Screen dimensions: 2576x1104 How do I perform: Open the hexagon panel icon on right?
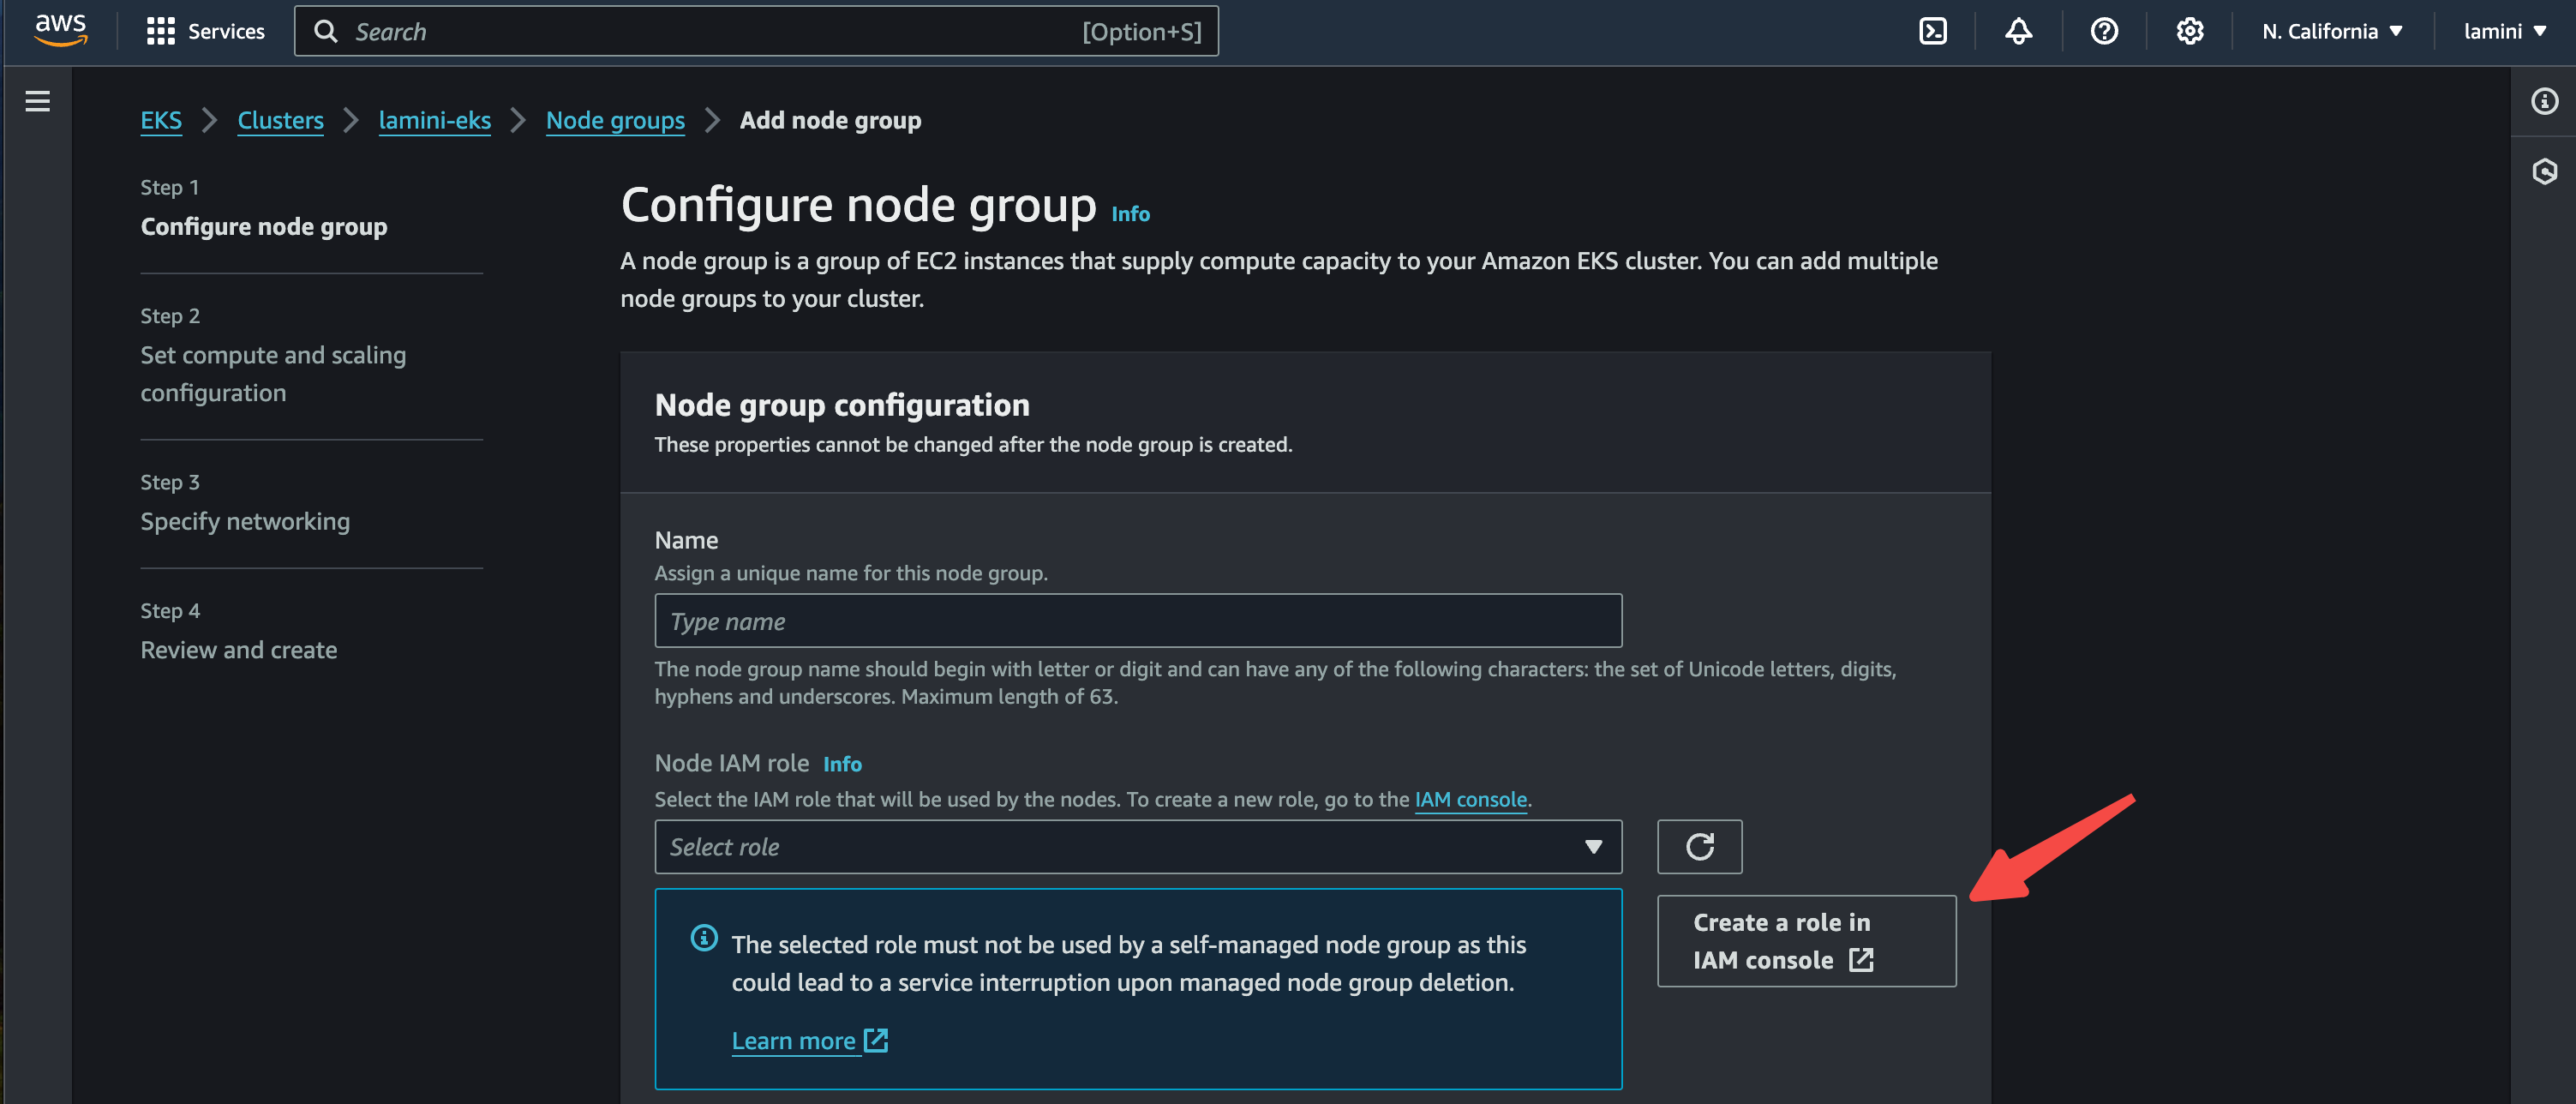[x=2544, y=171]
